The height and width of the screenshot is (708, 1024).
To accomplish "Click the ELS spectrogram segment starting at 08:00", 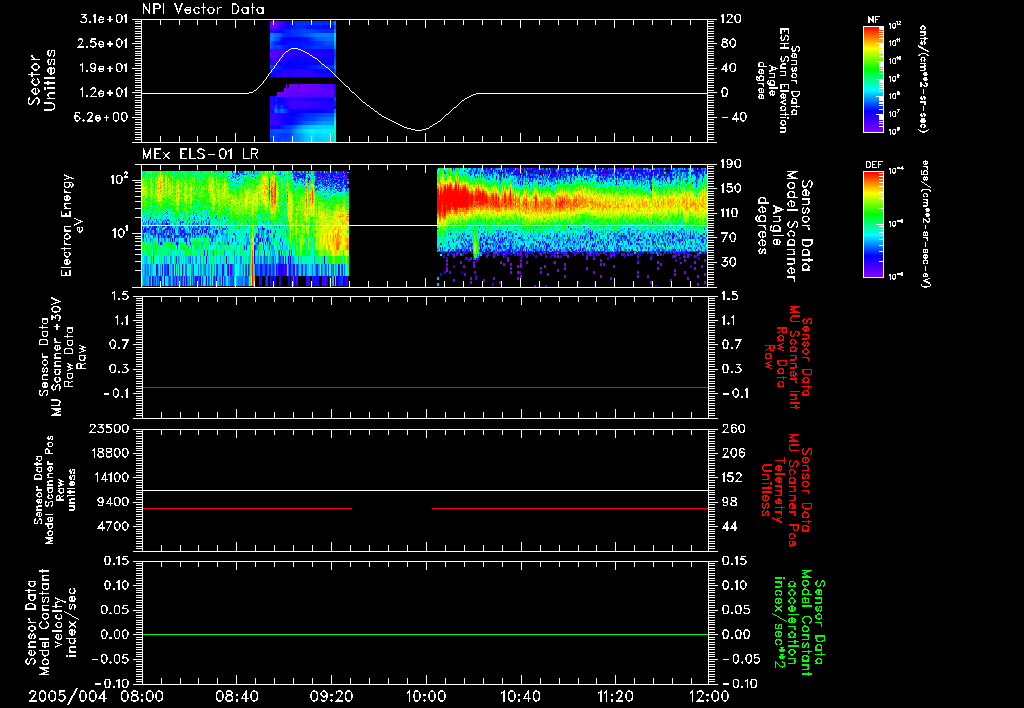I will point(246,228).
